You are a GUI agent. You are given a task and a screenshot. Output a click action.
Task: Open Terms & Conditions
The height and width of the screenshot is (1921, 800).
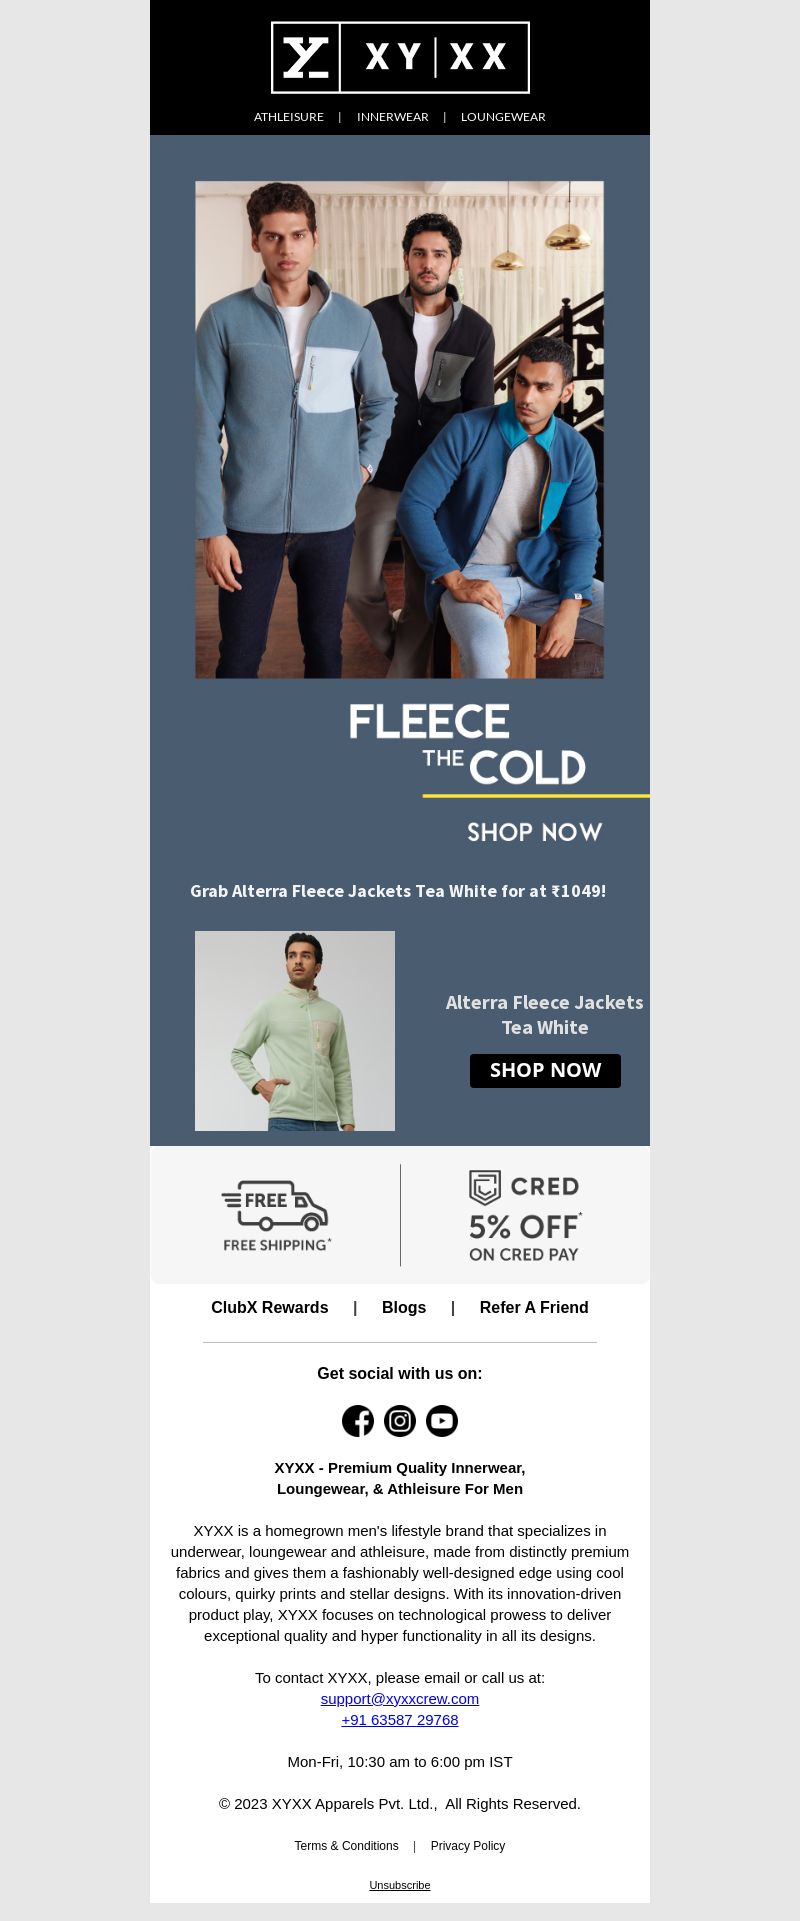pyautogui.click(x=346, y=1846)
